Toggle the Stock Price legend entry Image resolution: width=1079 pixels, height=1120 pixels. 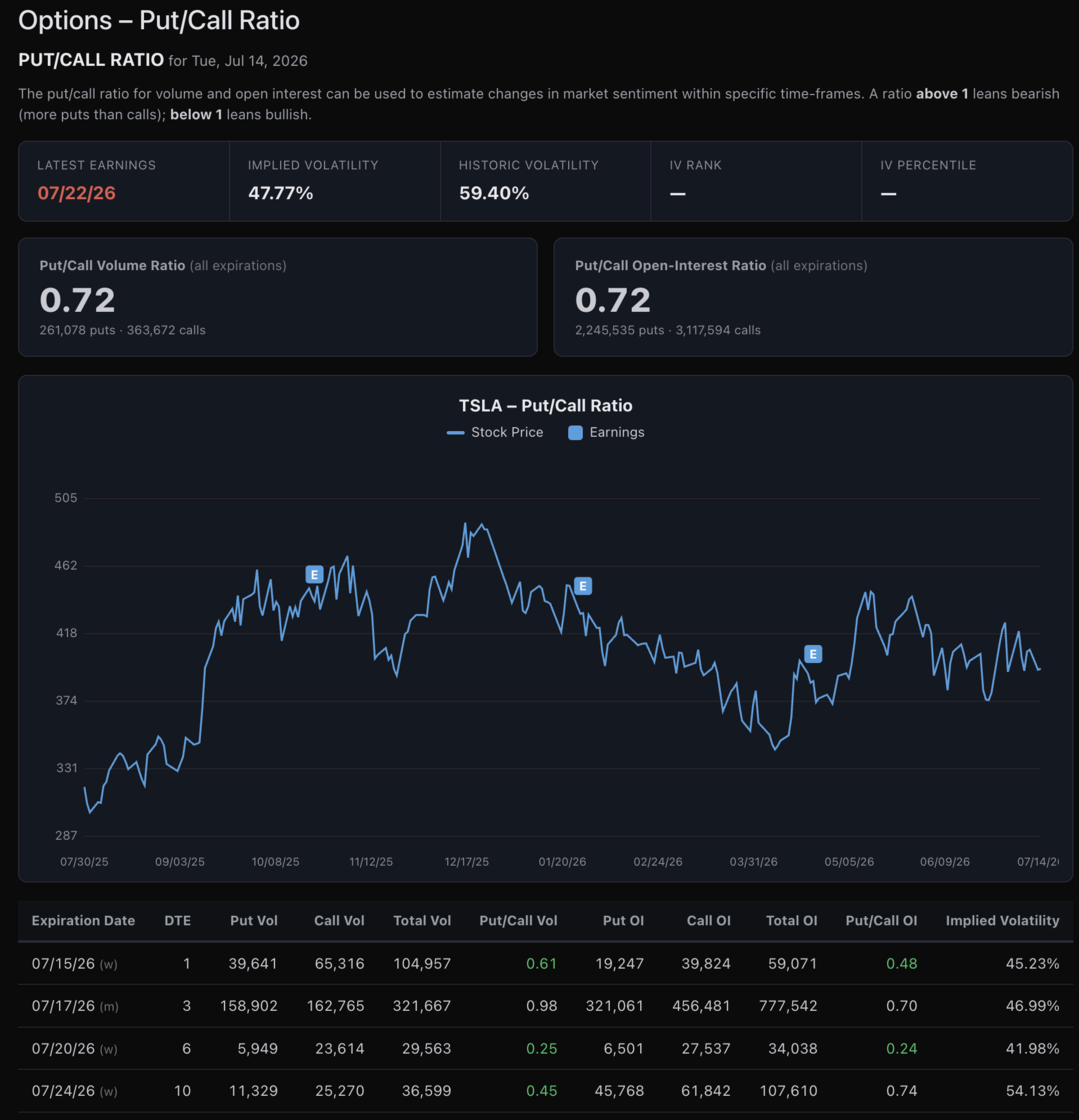point(495,432)
